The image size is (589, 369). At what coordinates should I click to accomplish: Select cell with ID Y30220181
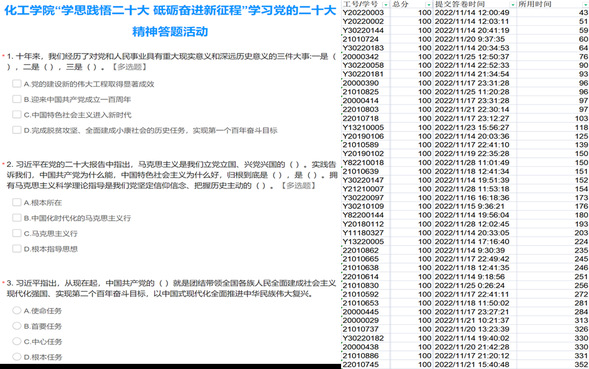coord(365,74)
